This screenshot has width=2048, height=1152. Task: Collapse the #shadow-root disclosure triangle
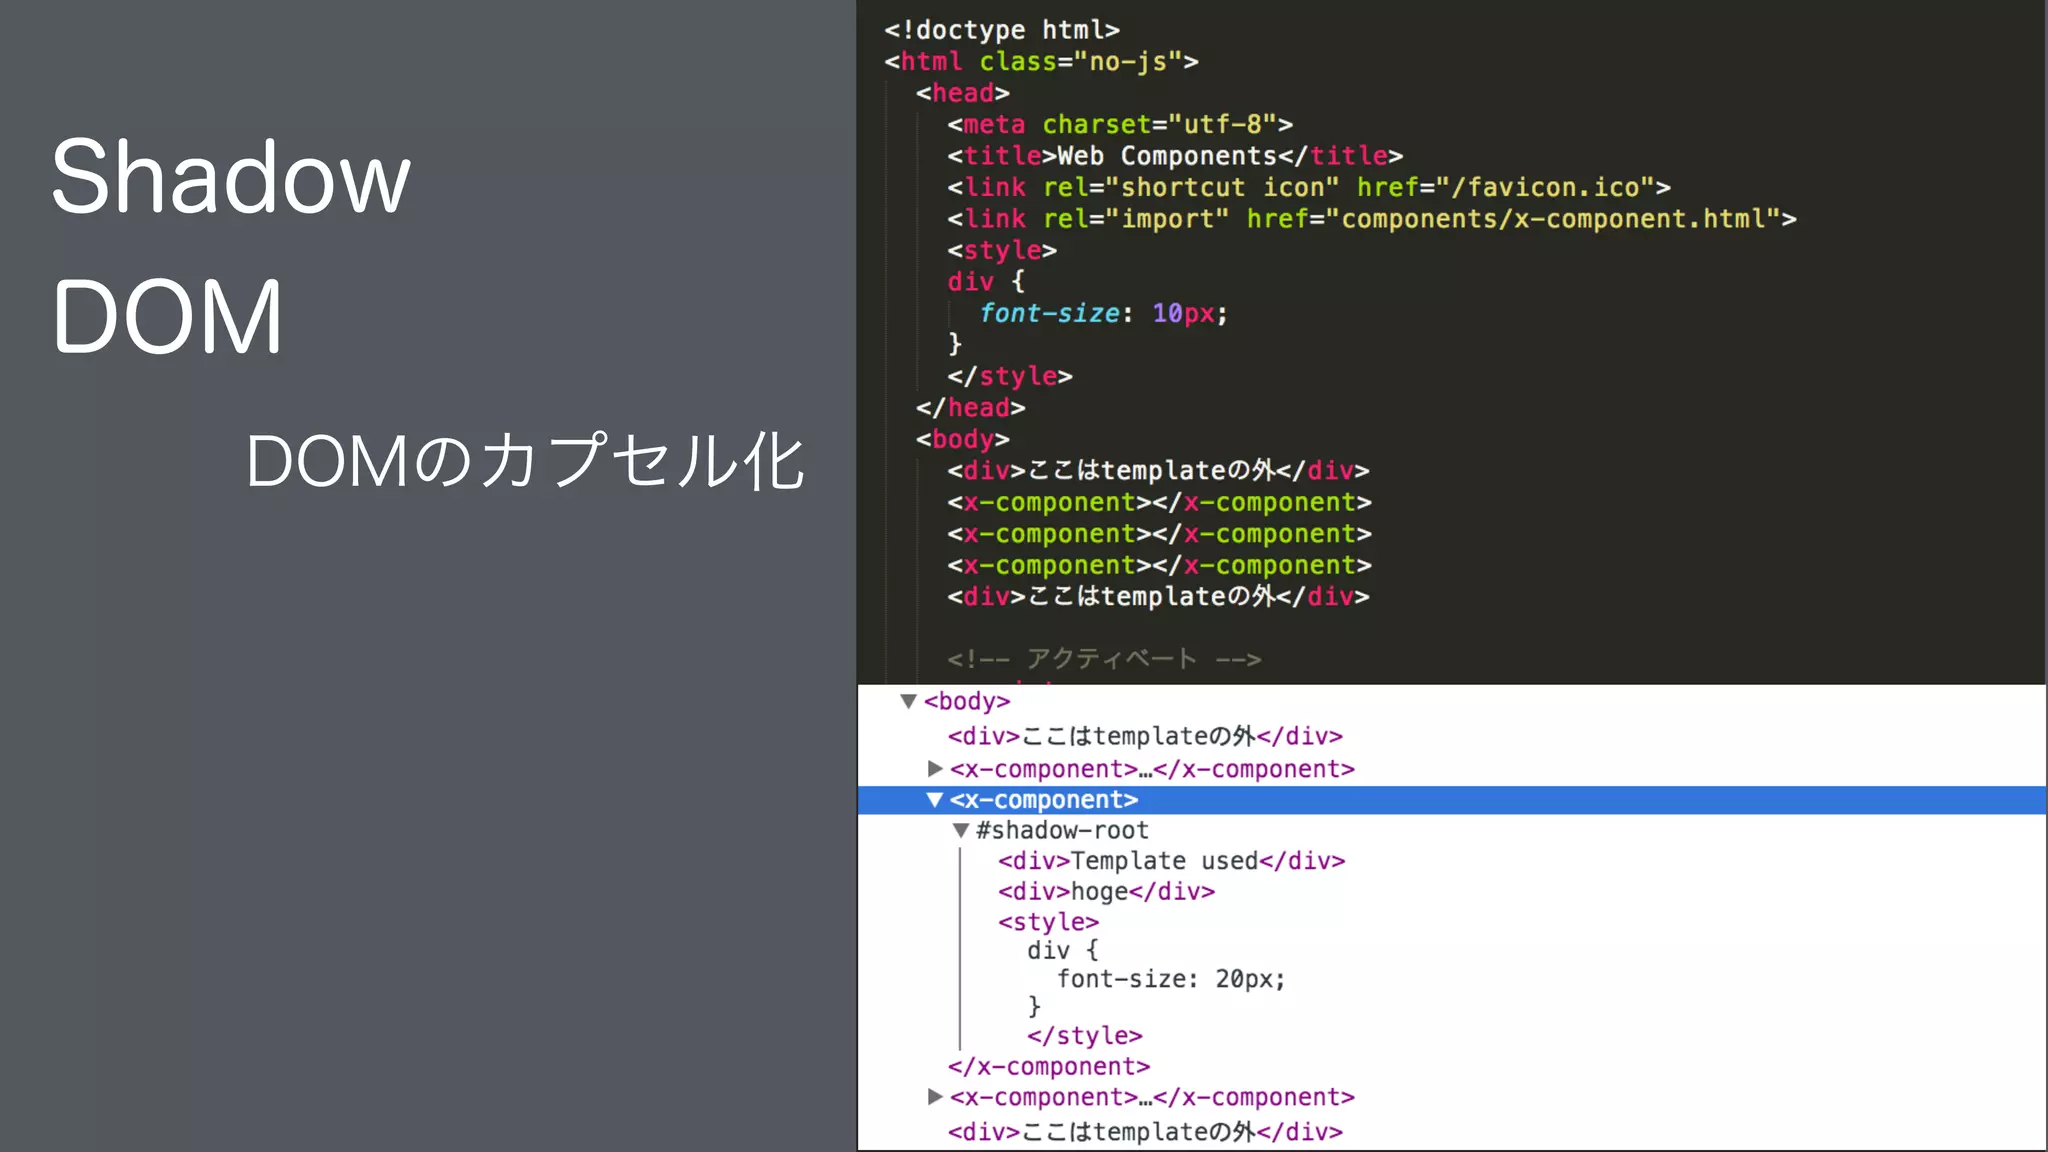[961, 831]
